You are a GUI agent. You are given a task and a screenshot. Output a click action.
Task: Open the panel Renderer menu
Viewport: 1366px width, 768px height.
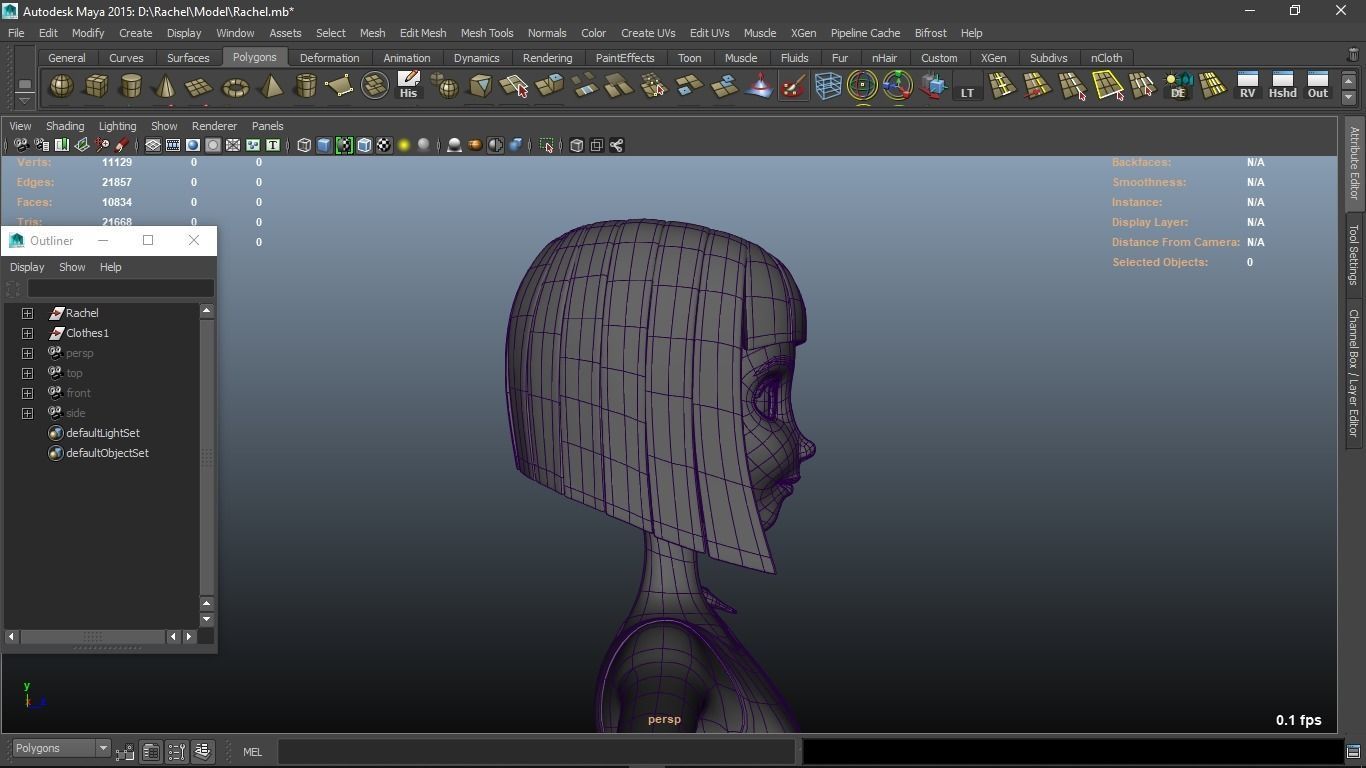click(214, 126)
